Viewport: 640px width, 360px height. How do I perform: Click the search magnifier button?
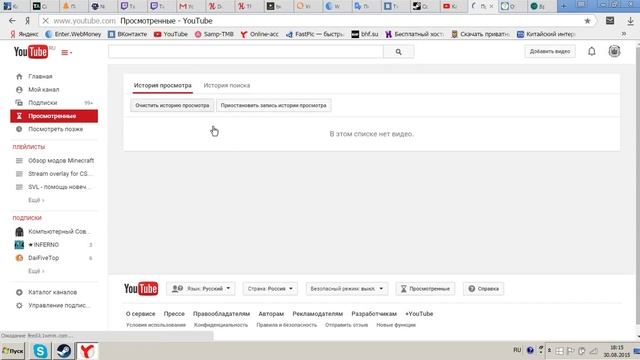point(398,52)
